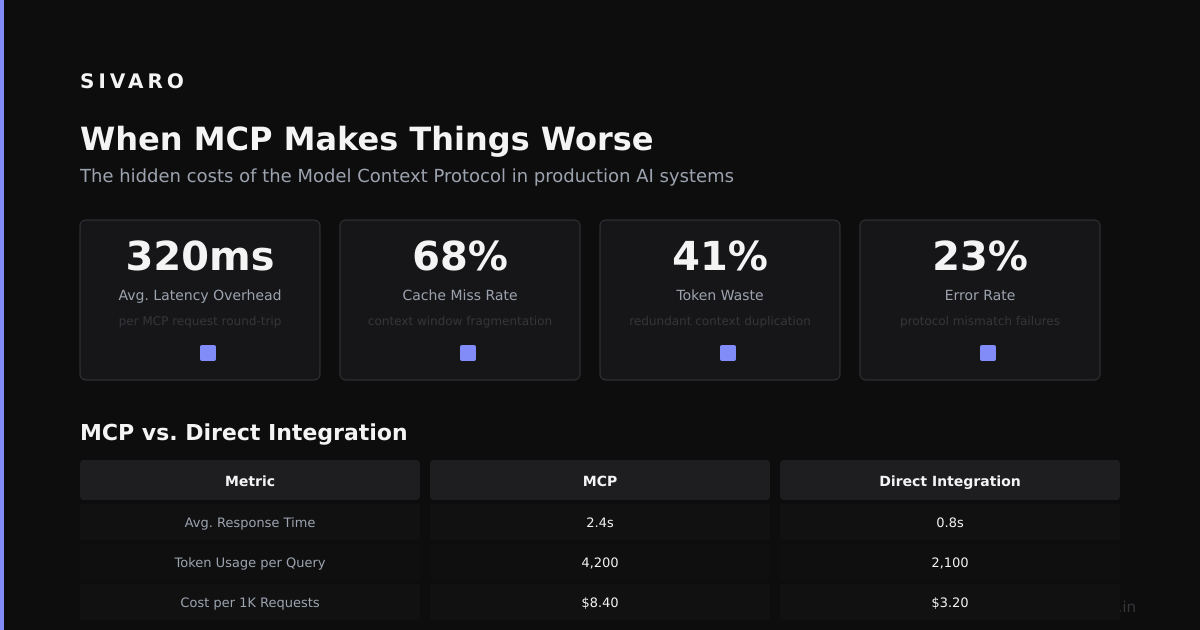Click the square icon under Avg. Latency Overhead
The height and width of the screenshot is (630, 1200).
208,353
